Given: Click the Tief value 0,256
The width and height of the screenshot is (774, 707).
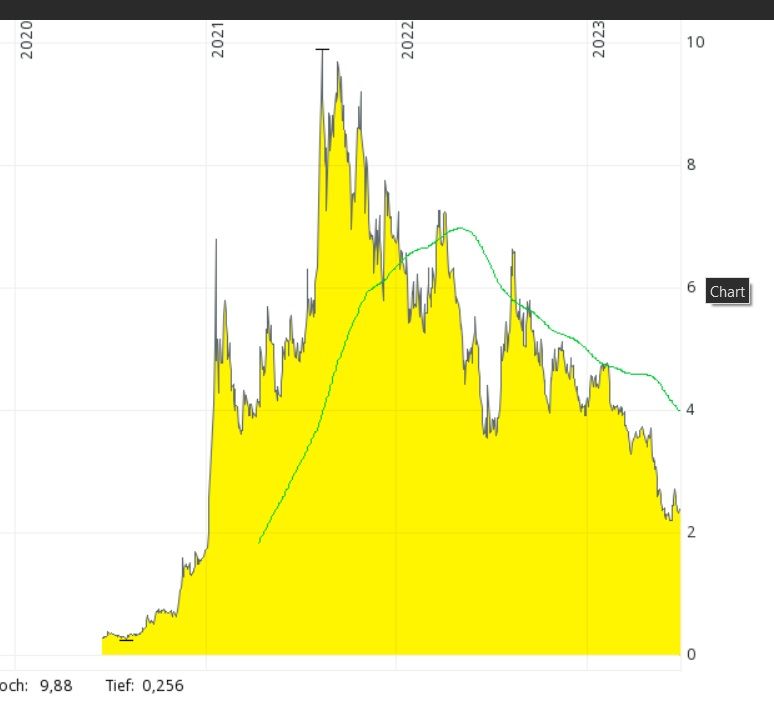Looking at the screenshot, I should coord(163,686).
